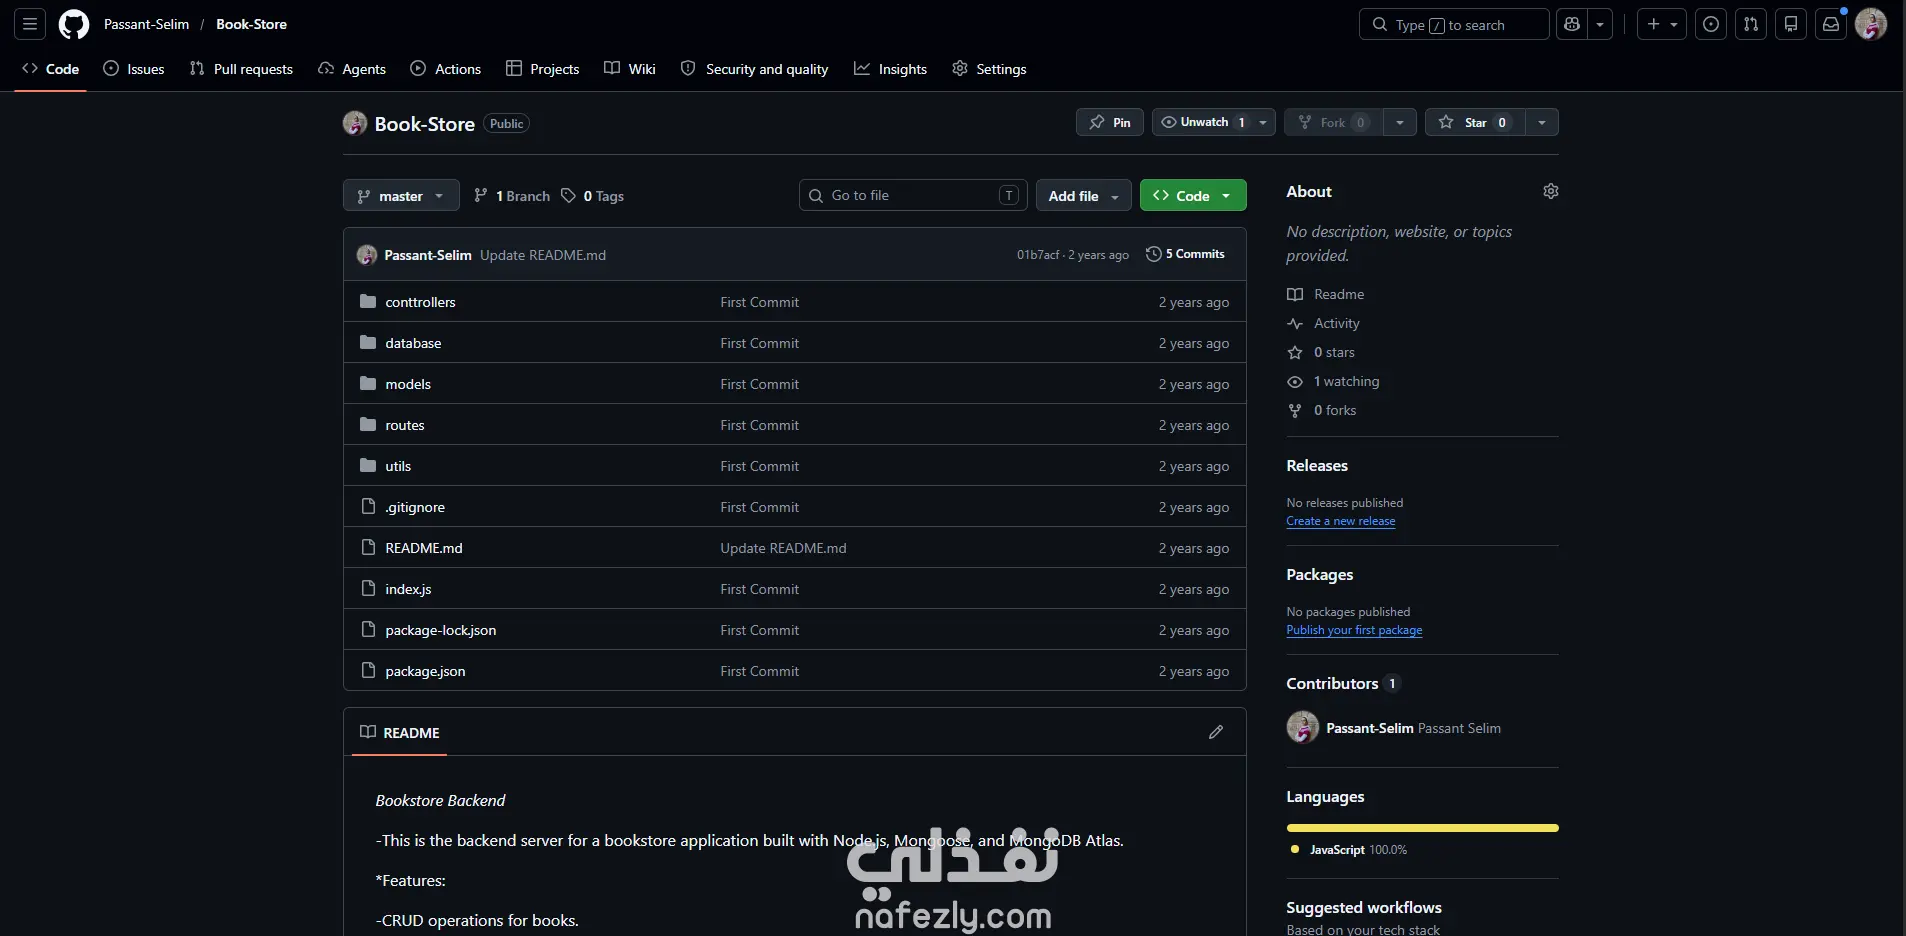Open the Agents tab

(352, 69)
